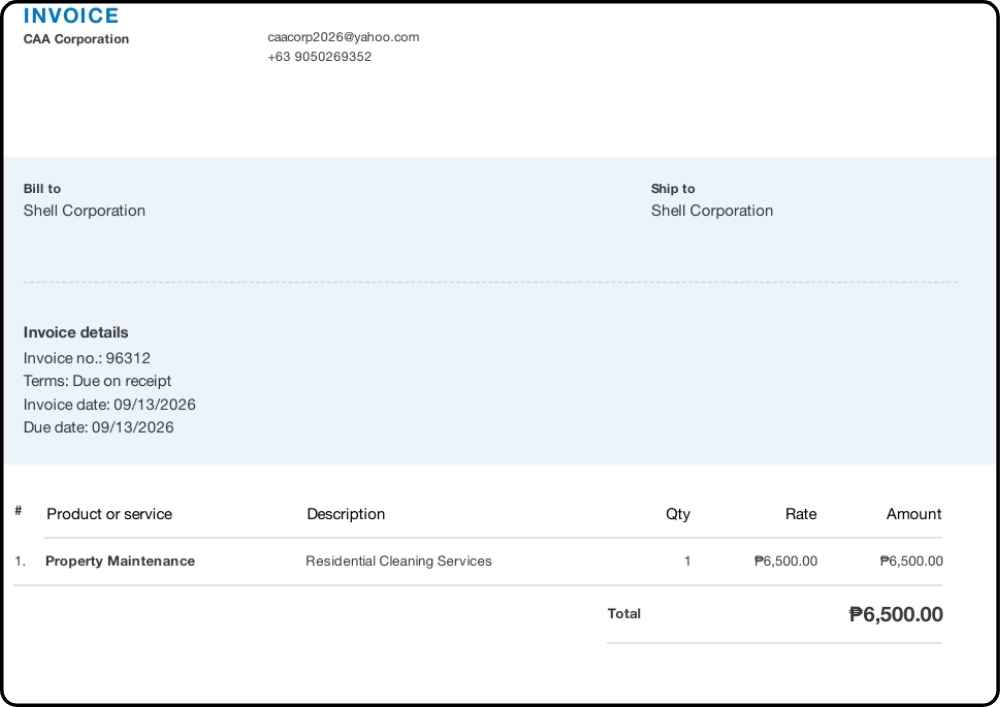1000x707 pixels.
Task: Select the CAA Corporation company name
Action: tap(76, 39)
